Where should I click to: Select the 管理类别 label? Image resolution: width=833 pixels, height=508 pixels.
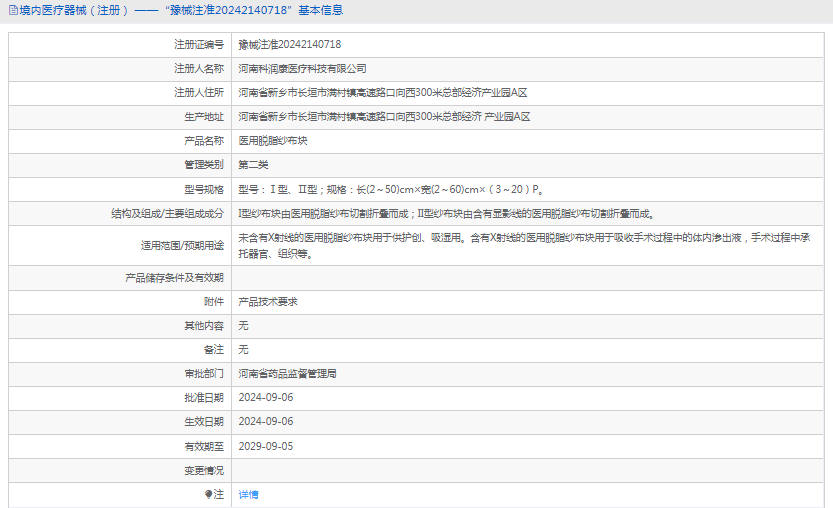(204, 165)
